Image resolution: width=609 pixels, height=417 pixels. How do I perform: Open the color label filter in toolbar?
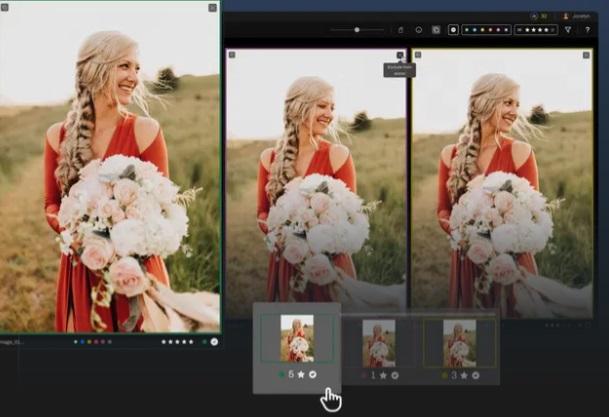pos(486,30)
